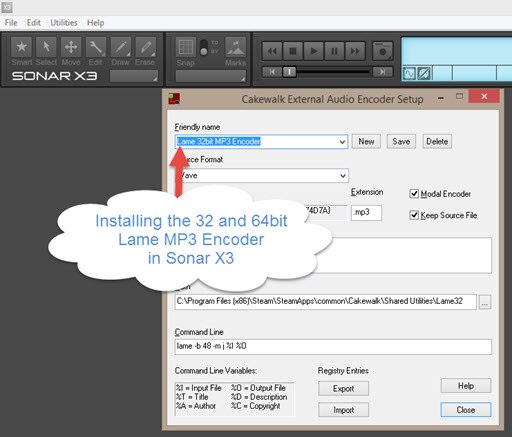
Task: Expand the Source Format dropdown
Action: 343,176
